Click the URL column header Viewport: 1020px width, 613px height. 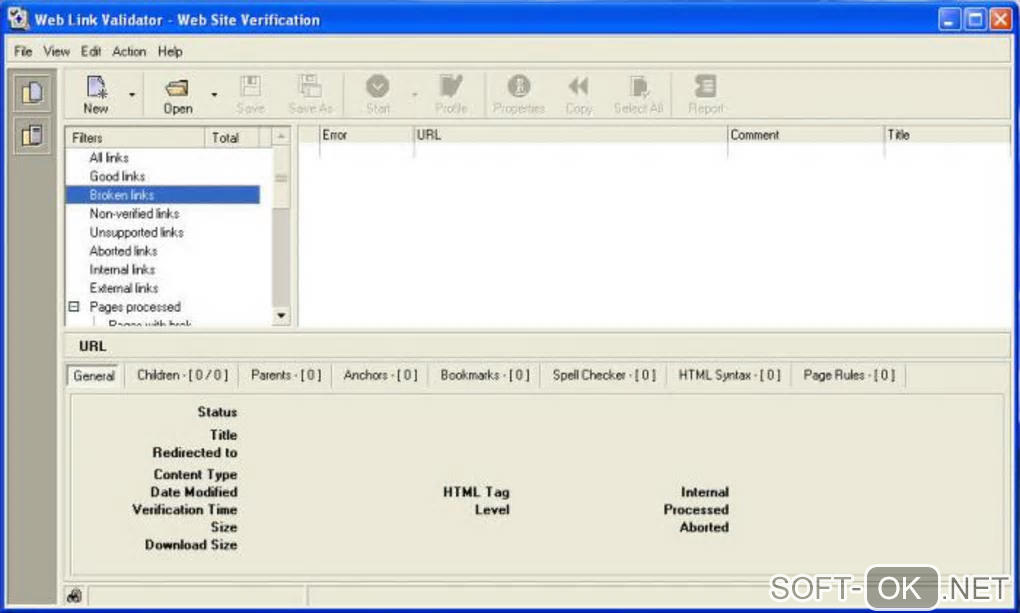point(570,135)
